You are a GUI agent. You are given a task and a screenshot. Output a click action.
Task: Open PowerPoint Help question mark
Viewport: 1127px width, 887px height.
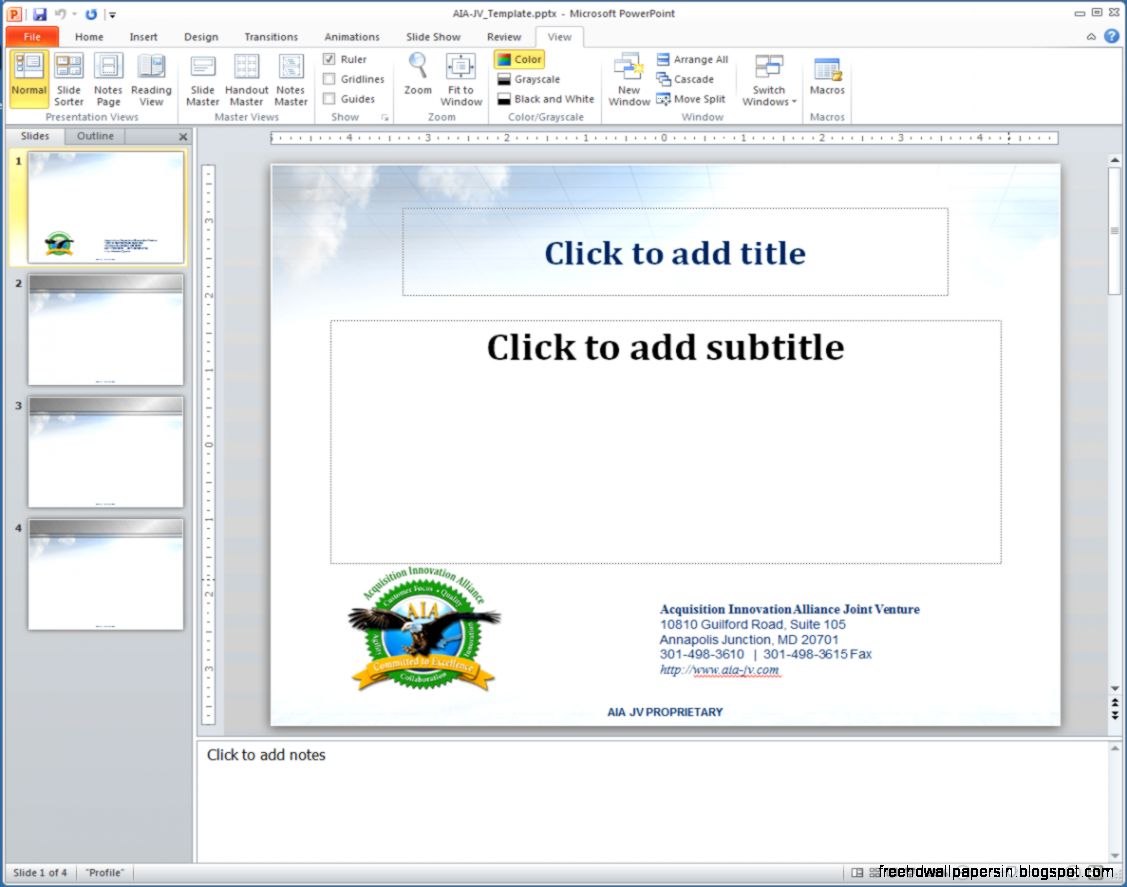point(1111,36)
